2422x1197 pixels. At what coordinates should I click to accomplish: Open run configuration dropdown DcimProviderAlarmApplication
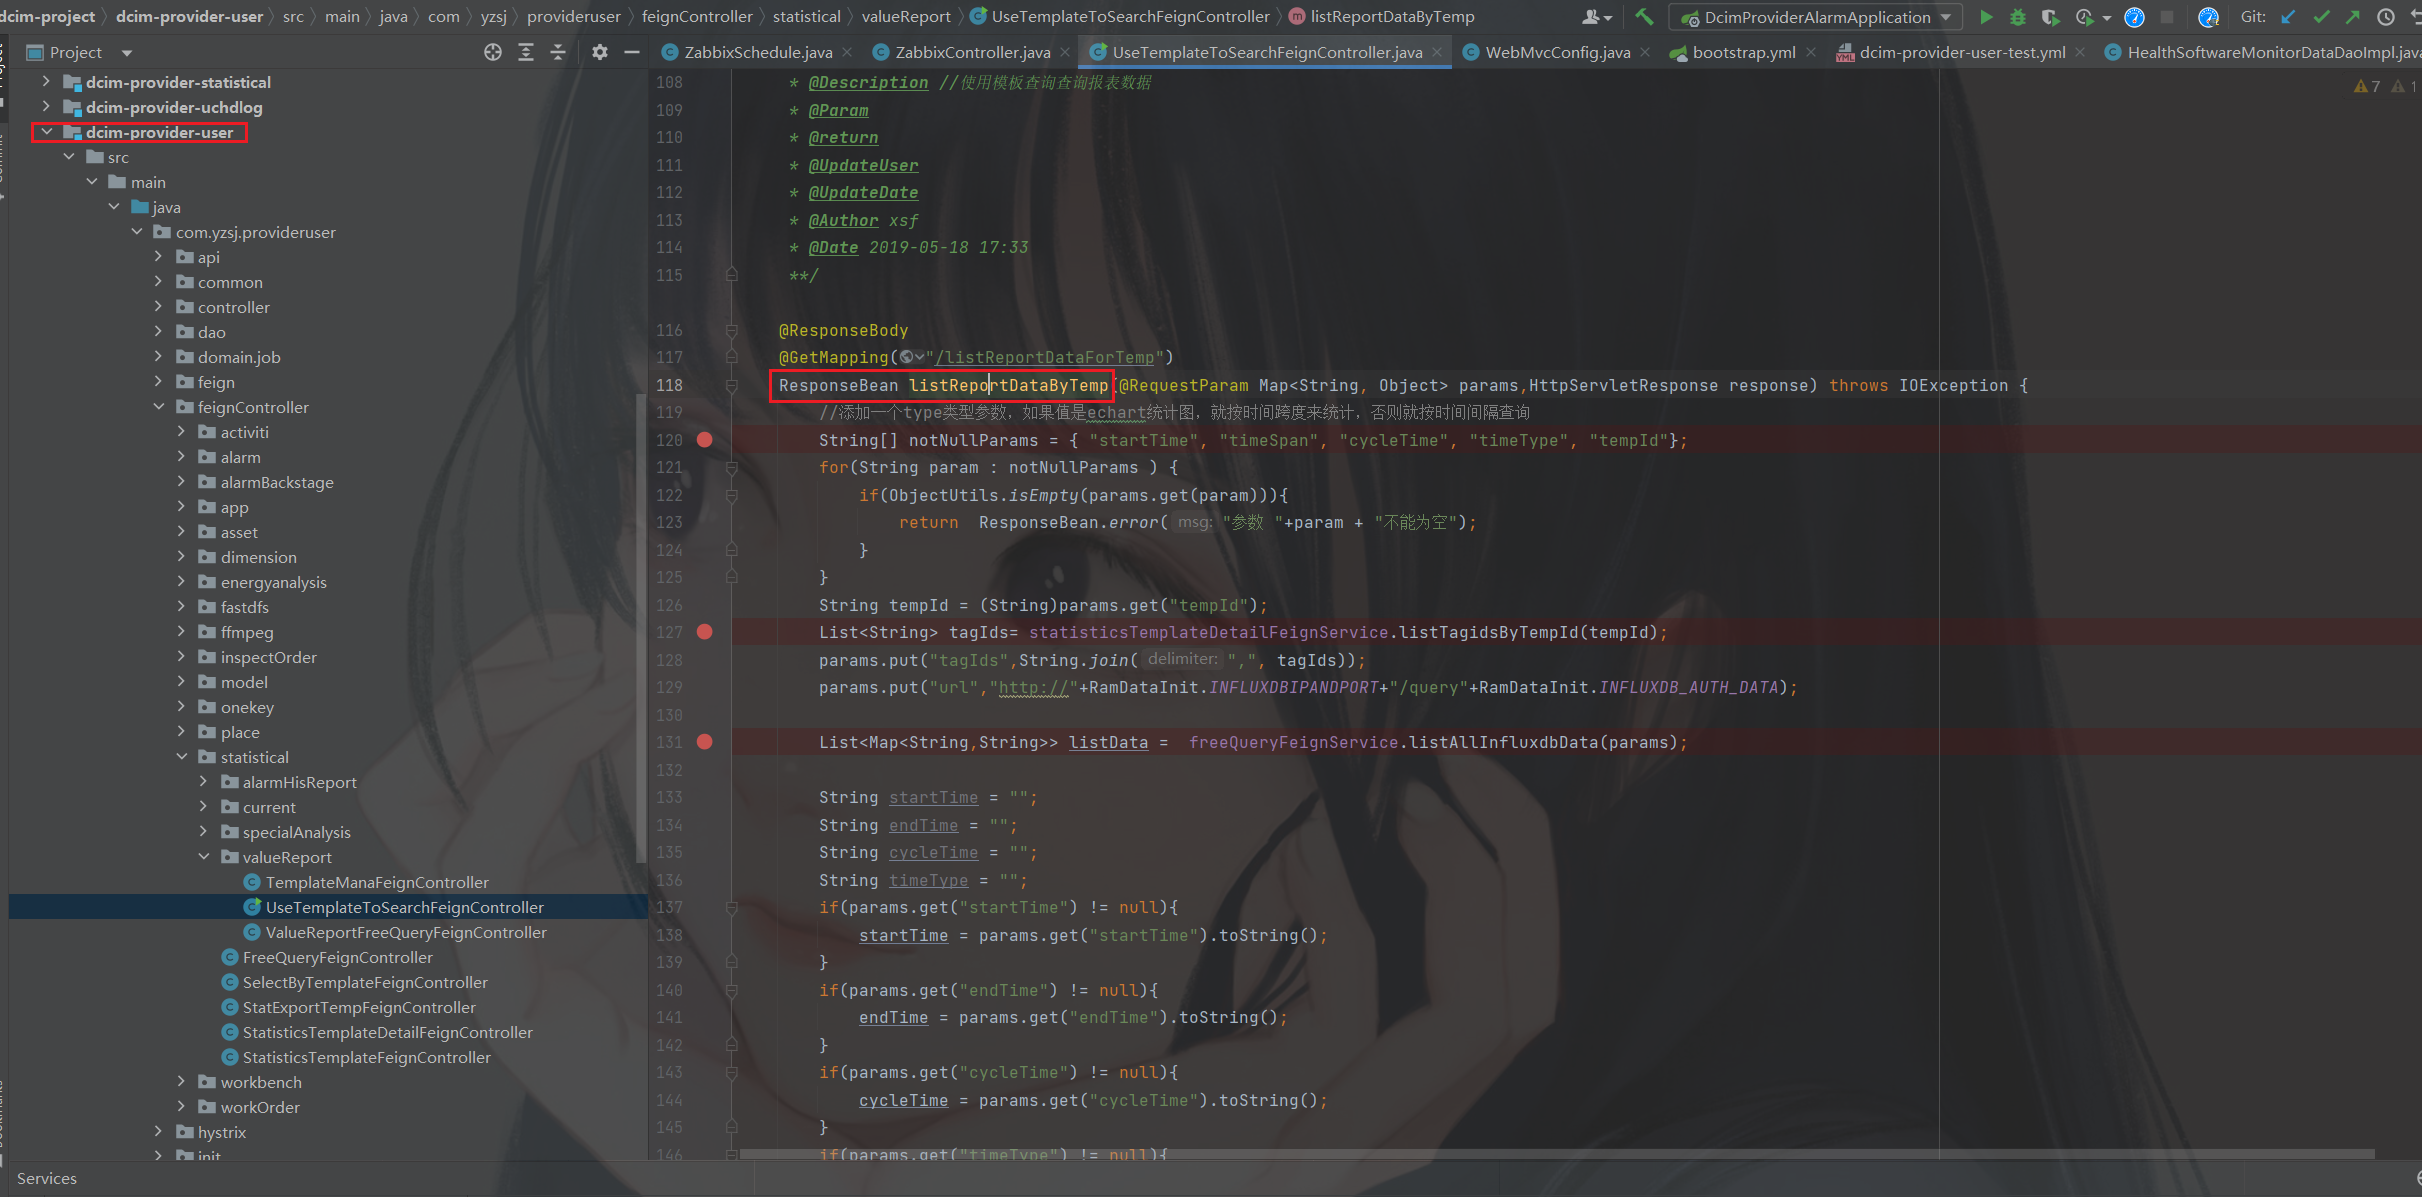point(1815,17)
